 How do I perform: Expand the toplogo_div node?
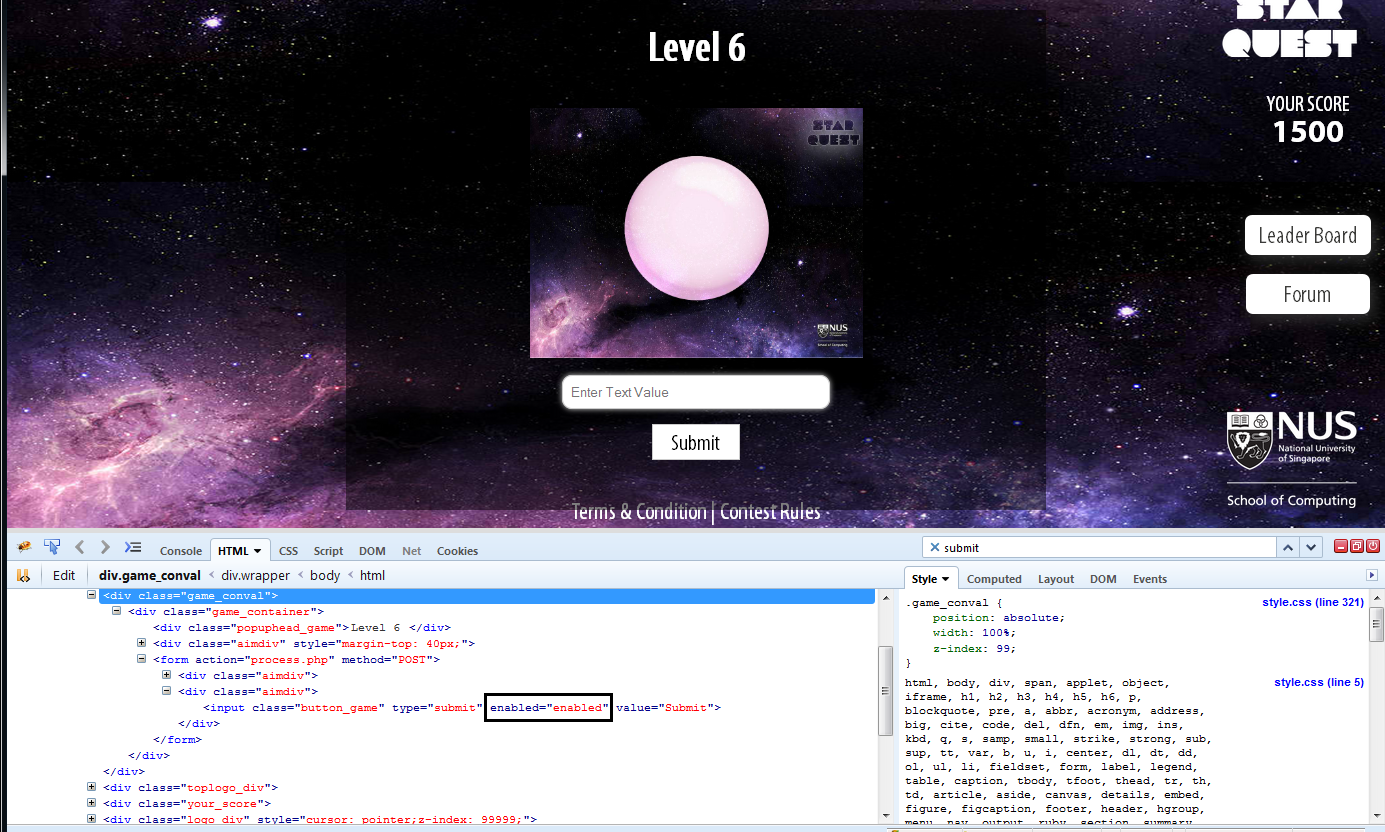[x=92, y=787]
